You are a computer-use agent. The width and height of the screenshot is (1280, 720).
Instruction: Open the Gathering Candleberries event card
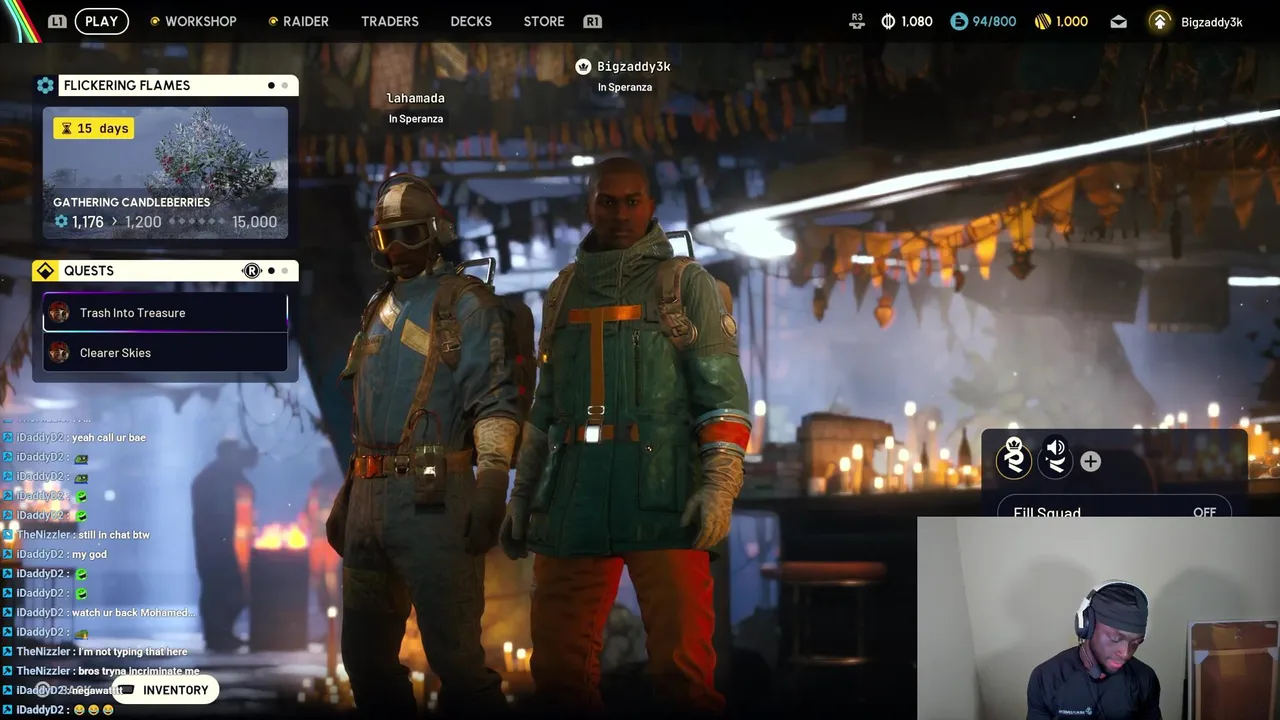pyautogui.click(x=165, y=172)
